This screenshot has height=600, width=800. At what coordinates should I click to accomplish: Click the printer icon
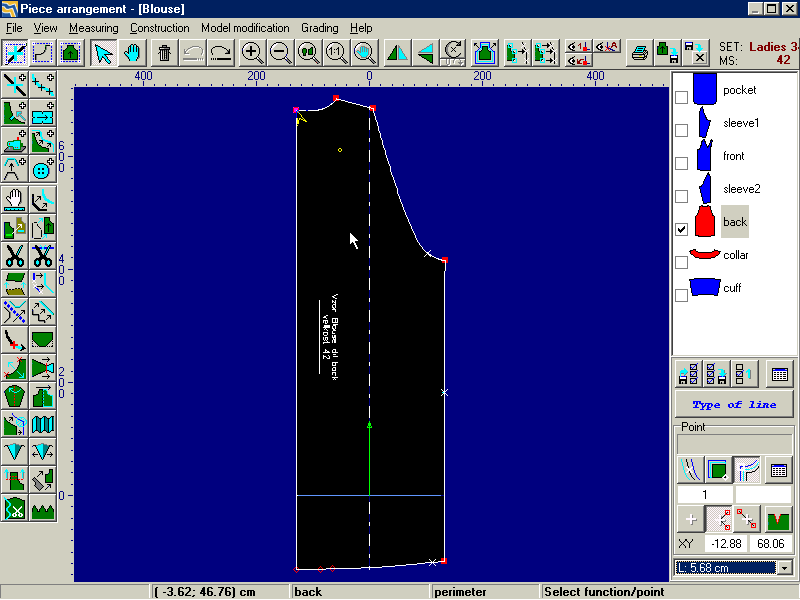[x=639, y=53]
